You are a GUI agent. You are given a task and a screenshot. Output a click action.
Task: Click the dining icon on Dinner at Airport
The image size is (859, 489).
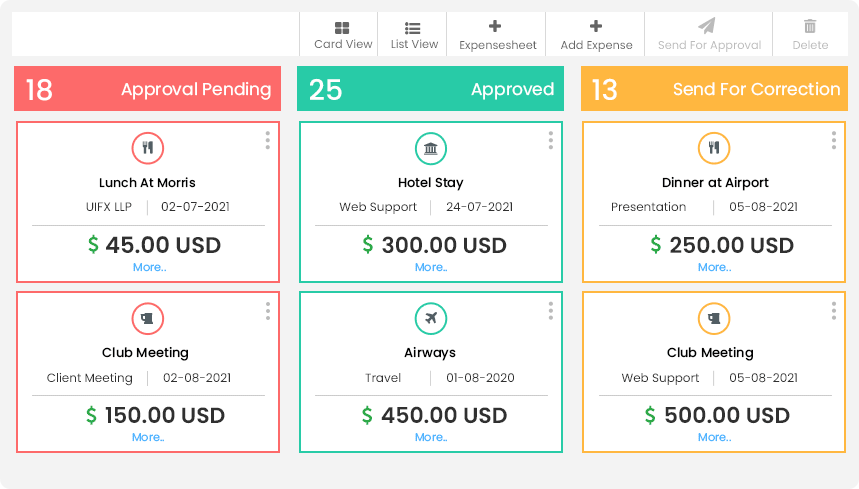(x=714, y=148)
